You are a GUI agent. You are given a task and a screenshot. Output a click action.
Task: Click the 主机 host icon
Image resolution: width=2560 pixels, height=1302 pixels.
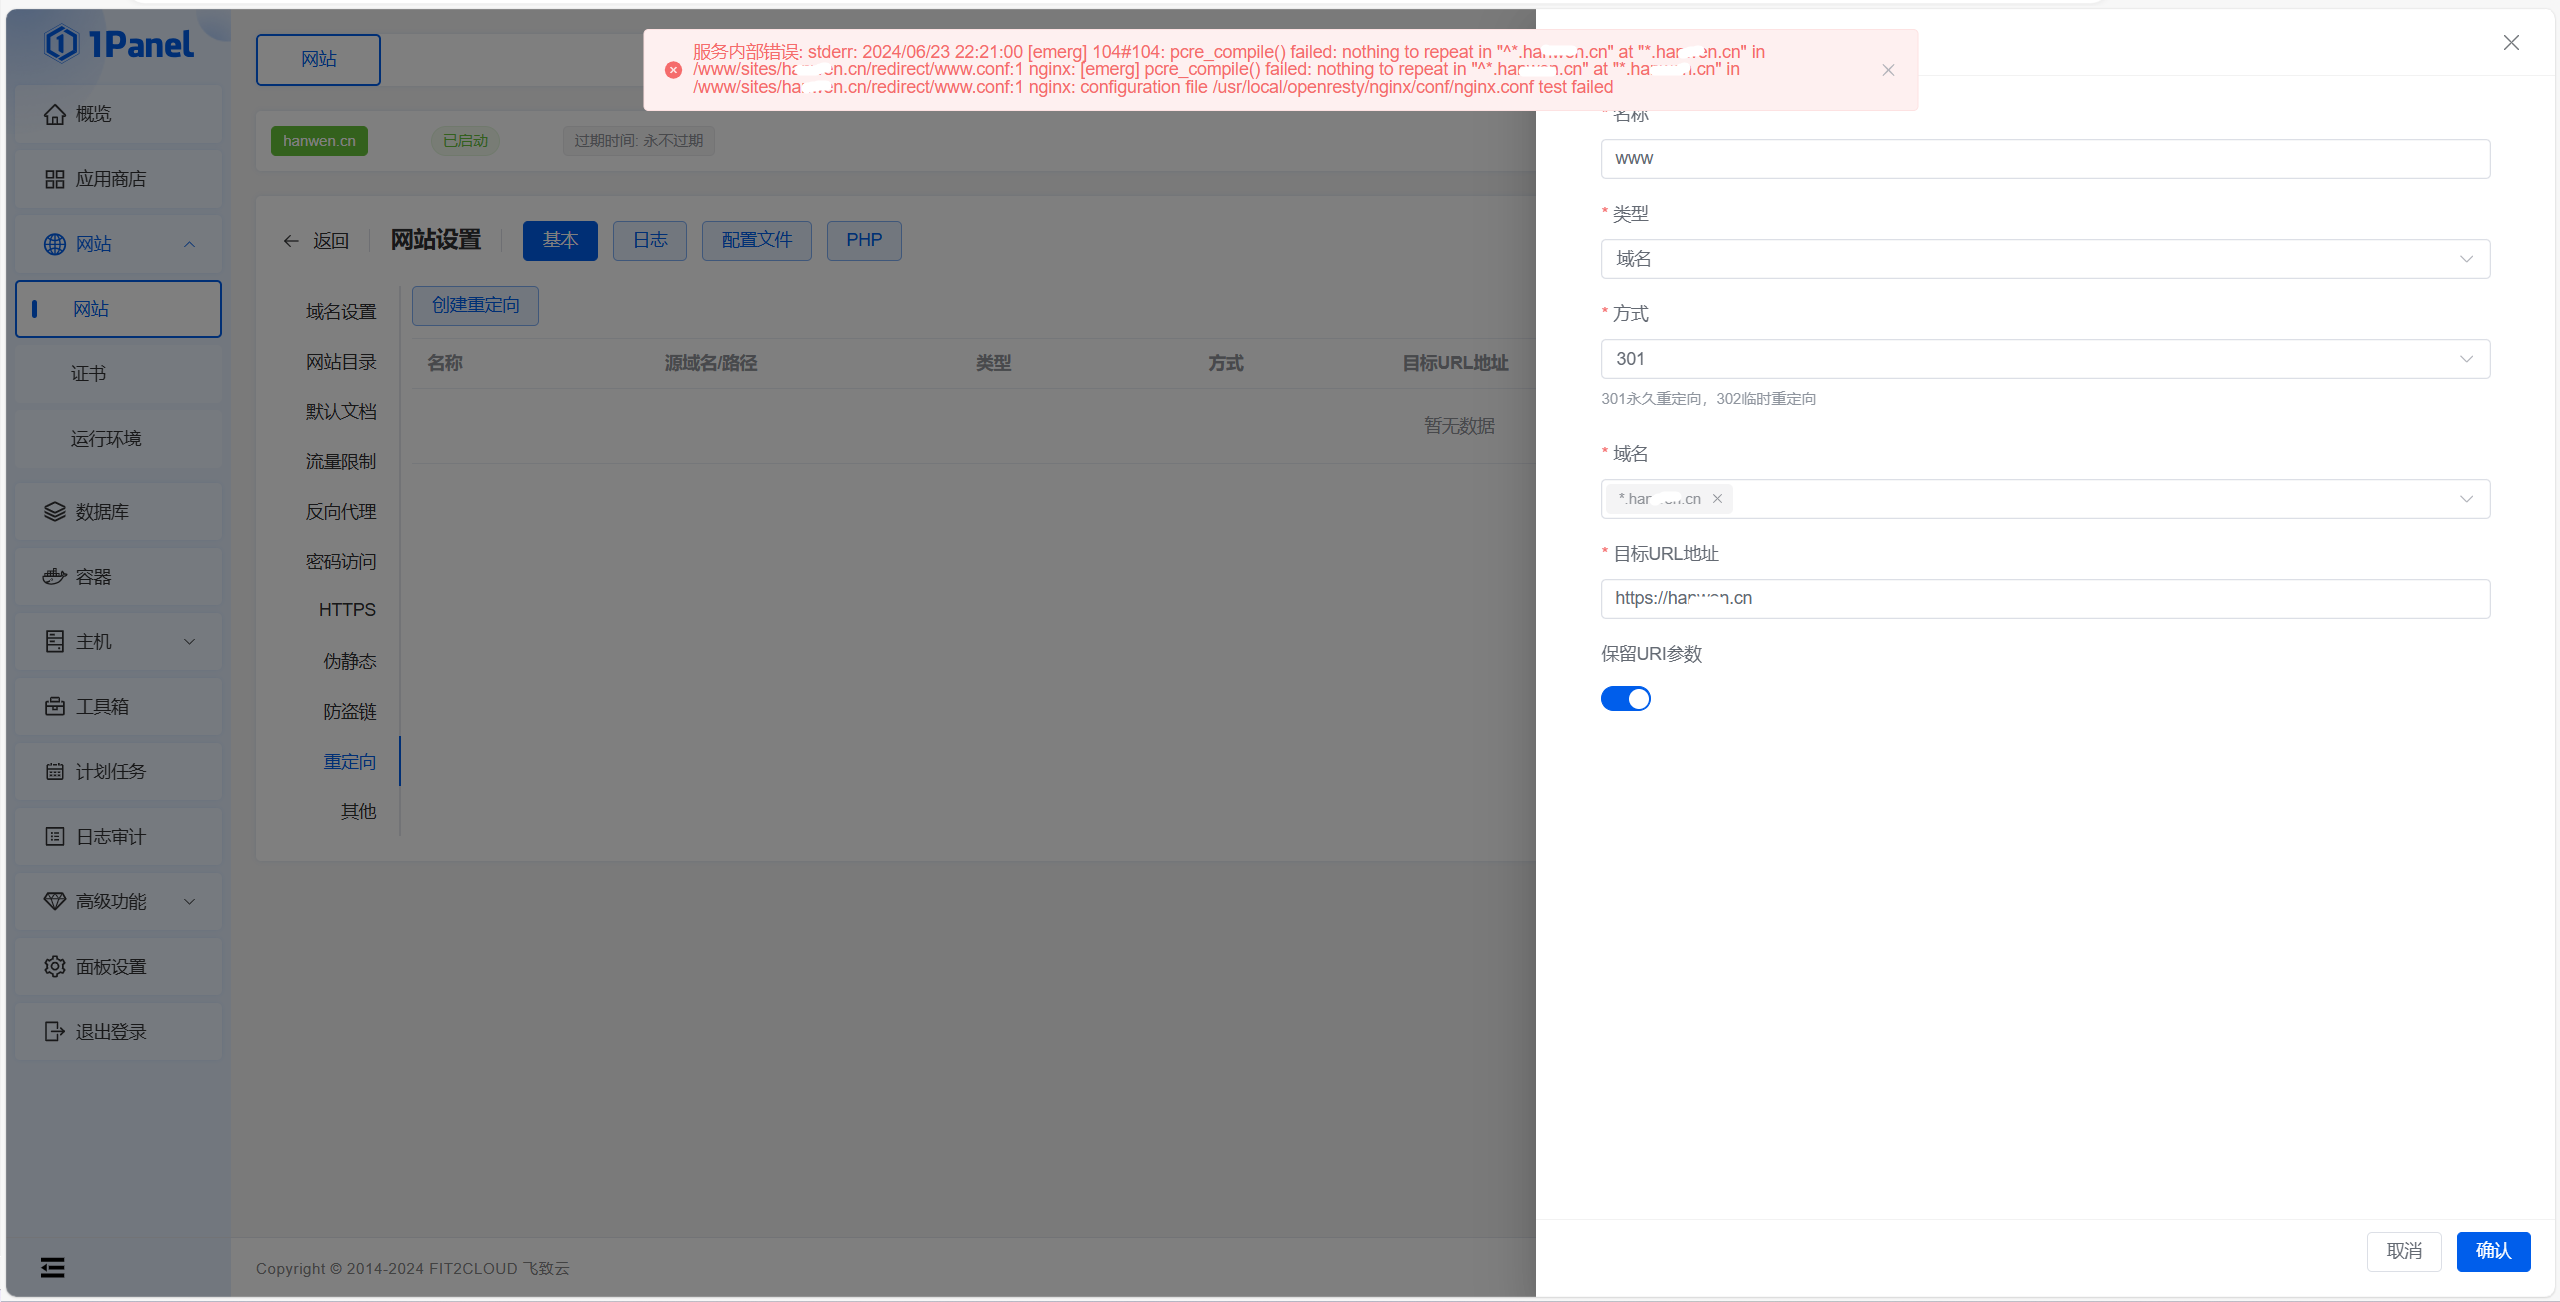pyautogui.click(x=55, y=642)
